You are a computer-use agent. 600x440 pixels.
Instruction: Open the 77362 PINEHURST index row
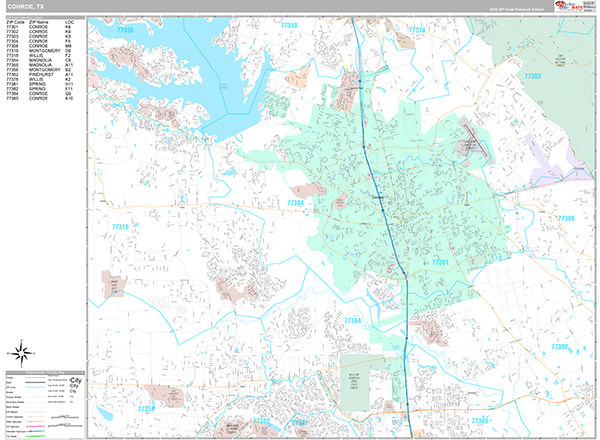[x=42, y=74]
